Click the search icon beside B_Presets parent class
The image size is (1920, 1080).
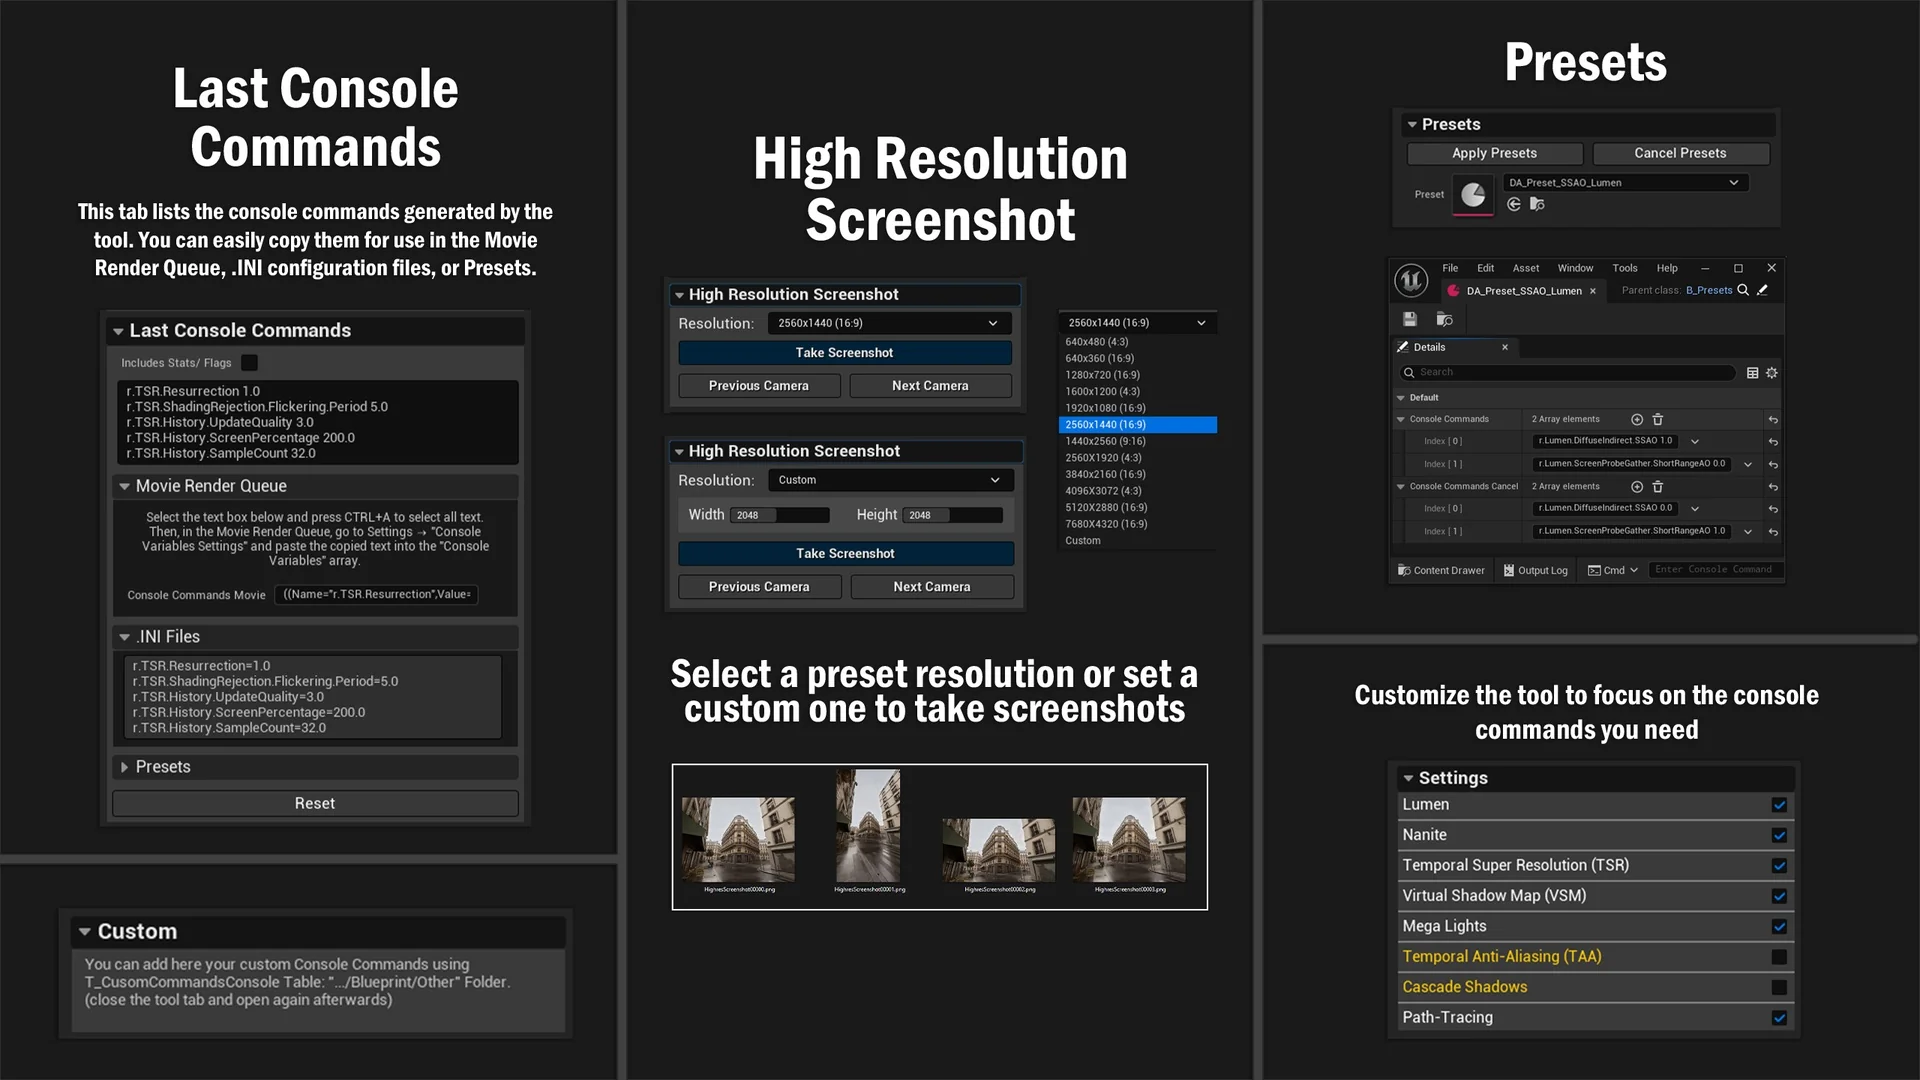[x=1743, y=290]
